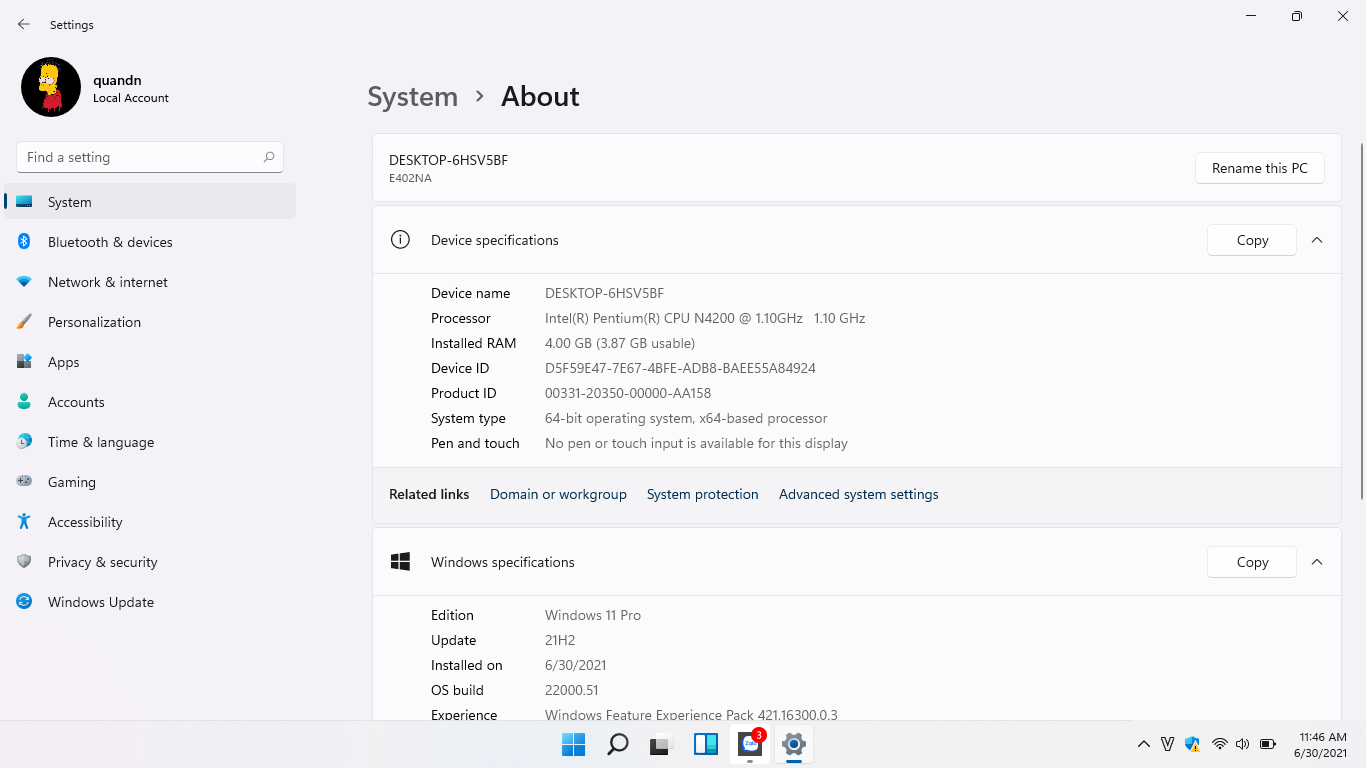Collapse the Device specifications section
The image size is (1366, 768).
click(1317, 240)
